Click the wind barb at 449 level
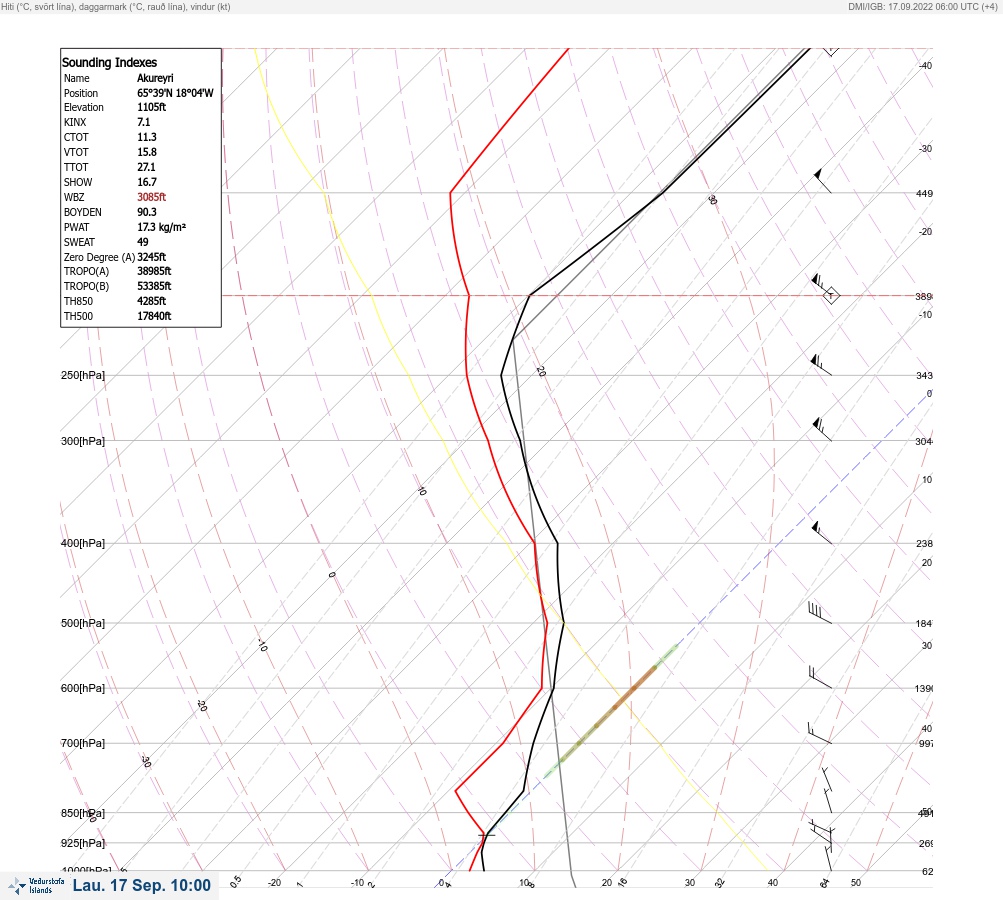 point(823,181)
